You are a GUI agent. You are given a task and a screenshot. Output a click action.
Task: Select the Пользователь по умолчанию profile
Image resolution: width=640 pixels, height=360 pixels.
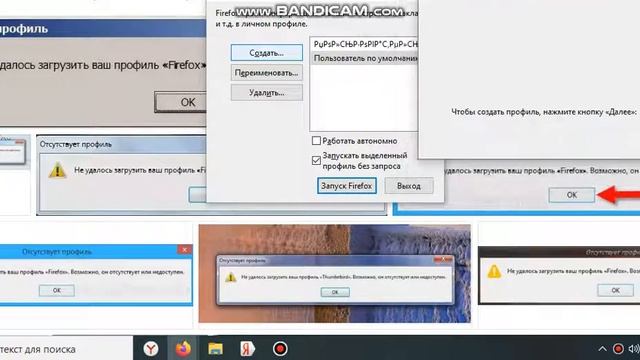coord(364,58)
